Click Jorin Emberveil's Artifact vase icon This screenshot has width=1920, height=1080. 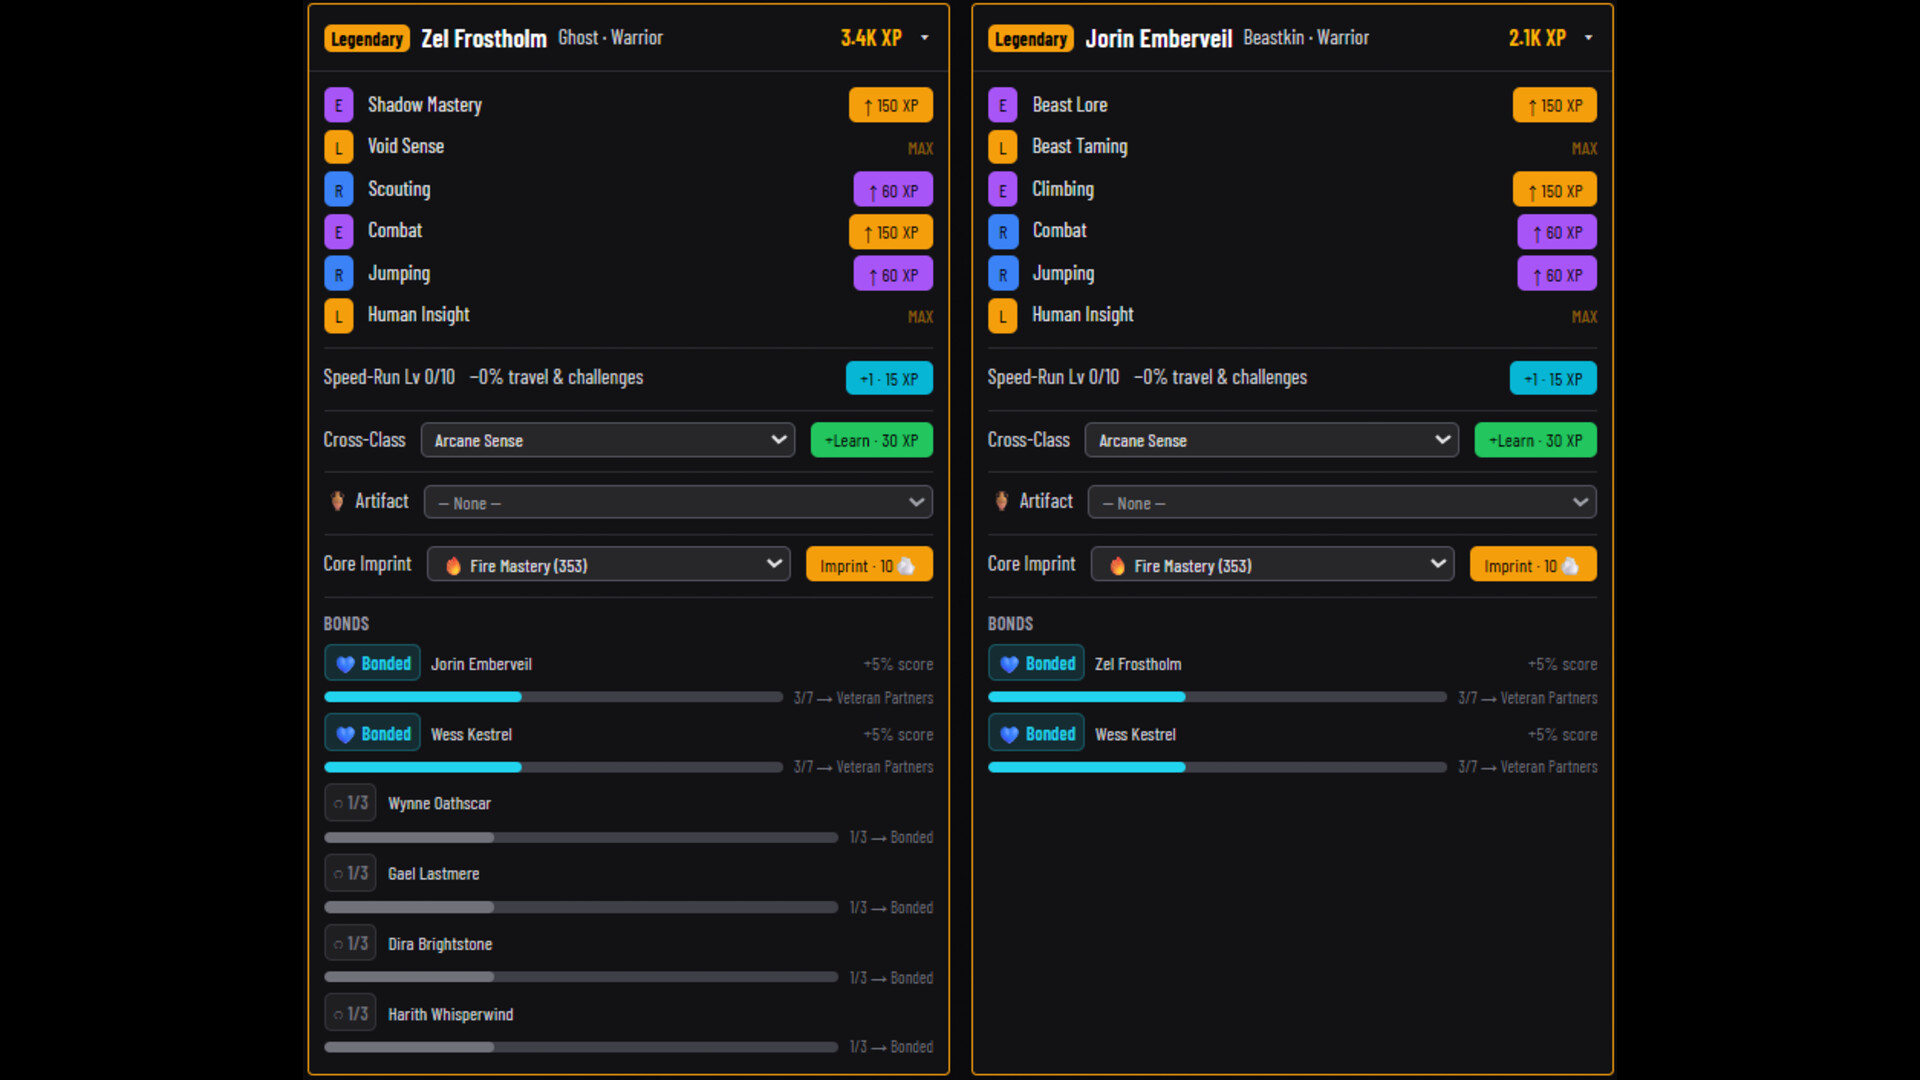(1001, 501)
